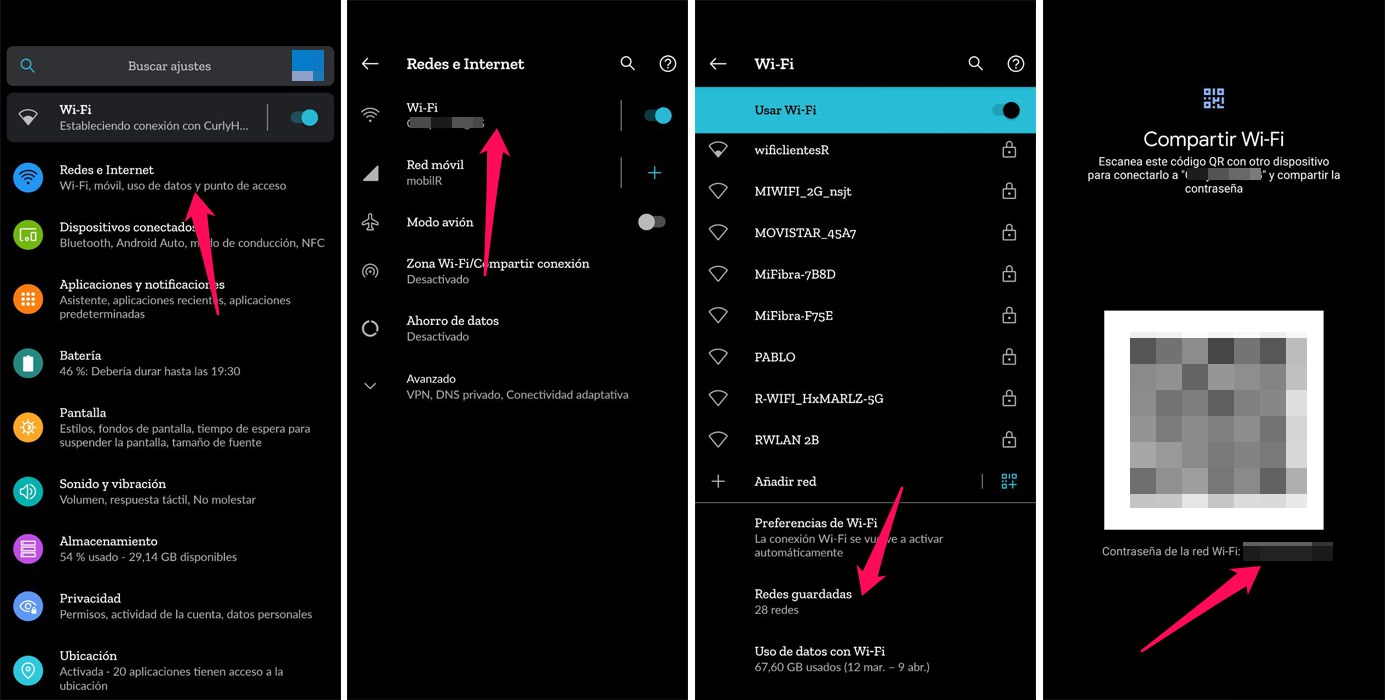Click the Buscar ajustes search field
The height and width of the screenshot is (700, 1385).
click(169, 66)
